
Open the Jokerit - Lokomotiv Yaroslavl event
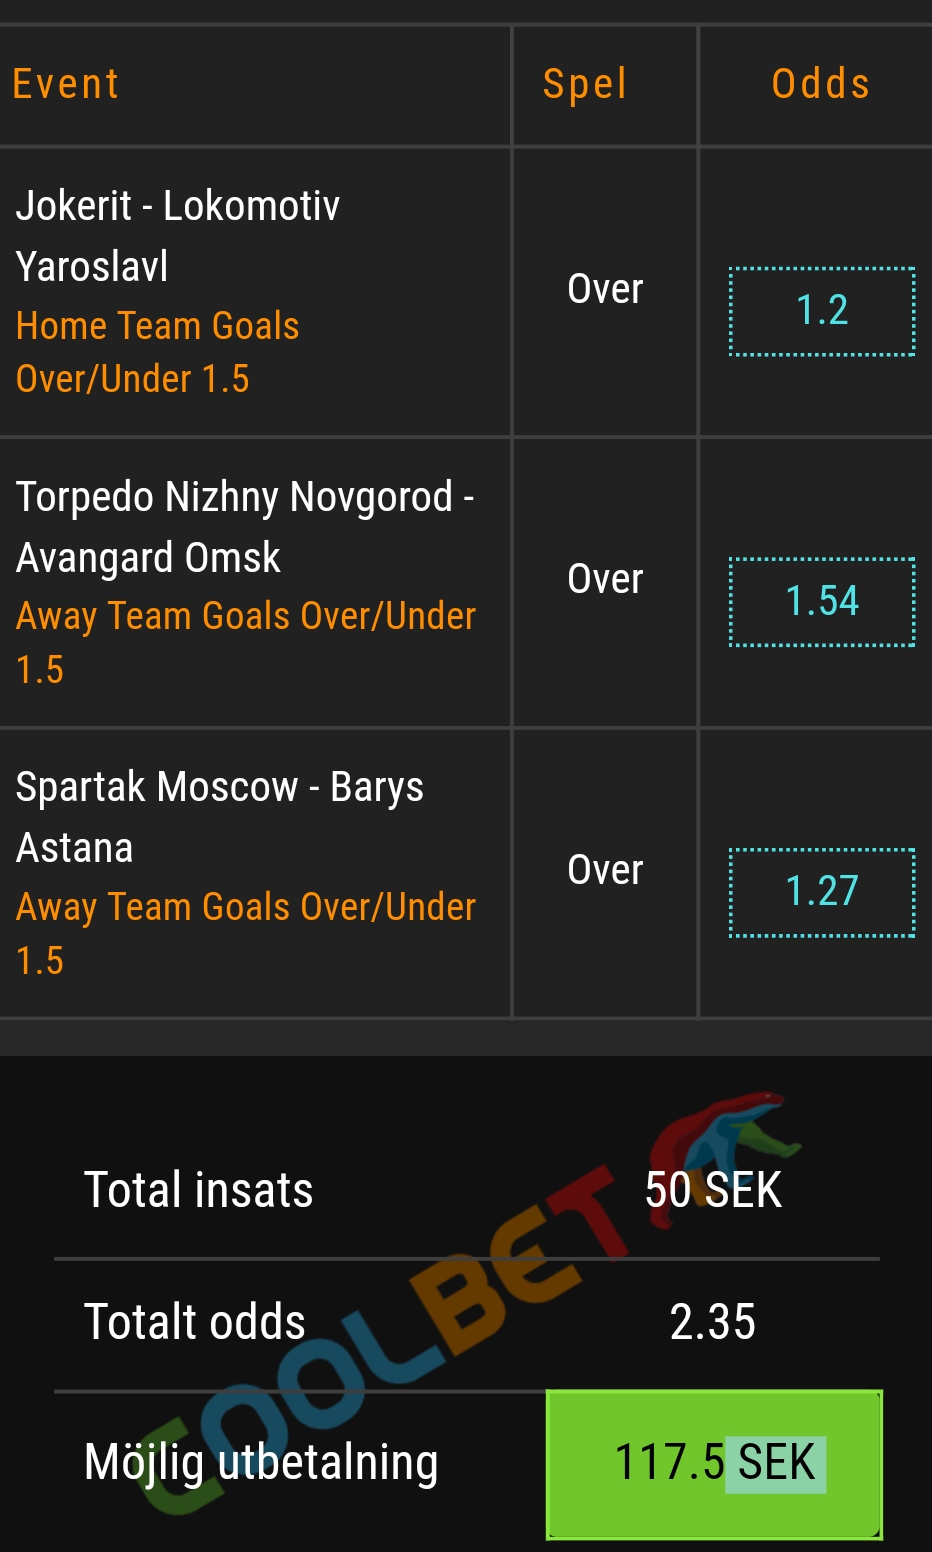(178, 236)
